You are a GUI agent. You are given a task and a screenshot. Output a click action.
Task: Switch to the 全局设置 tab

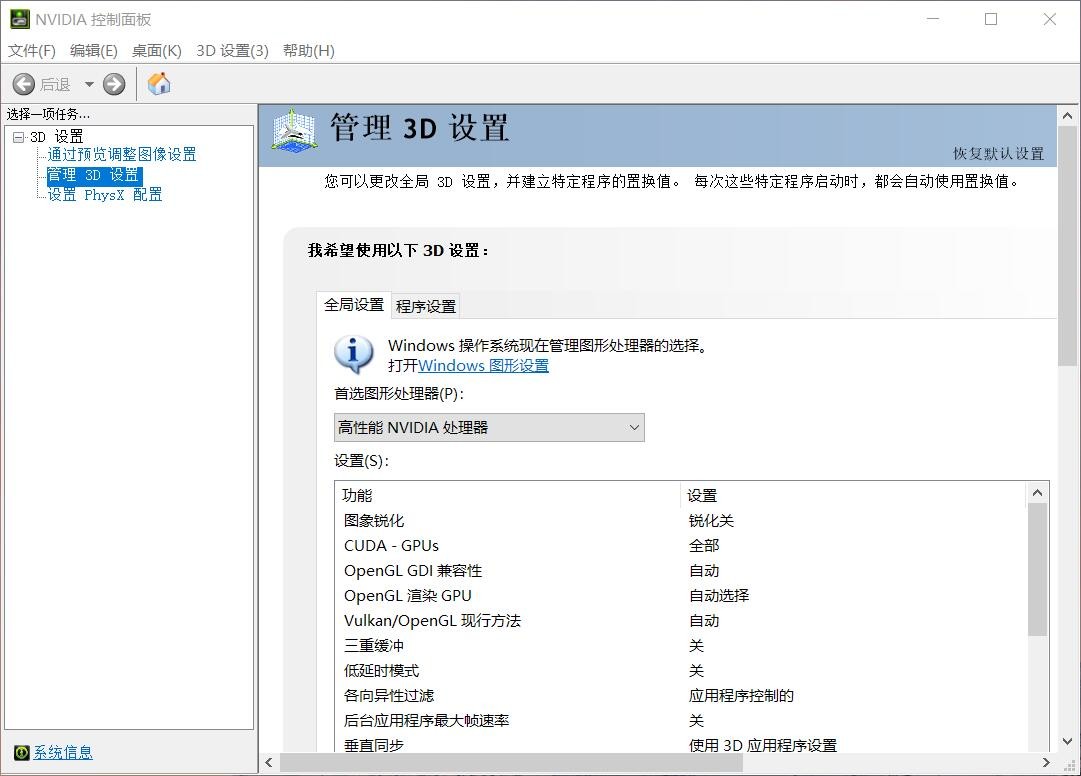click(x=354, y=305)
